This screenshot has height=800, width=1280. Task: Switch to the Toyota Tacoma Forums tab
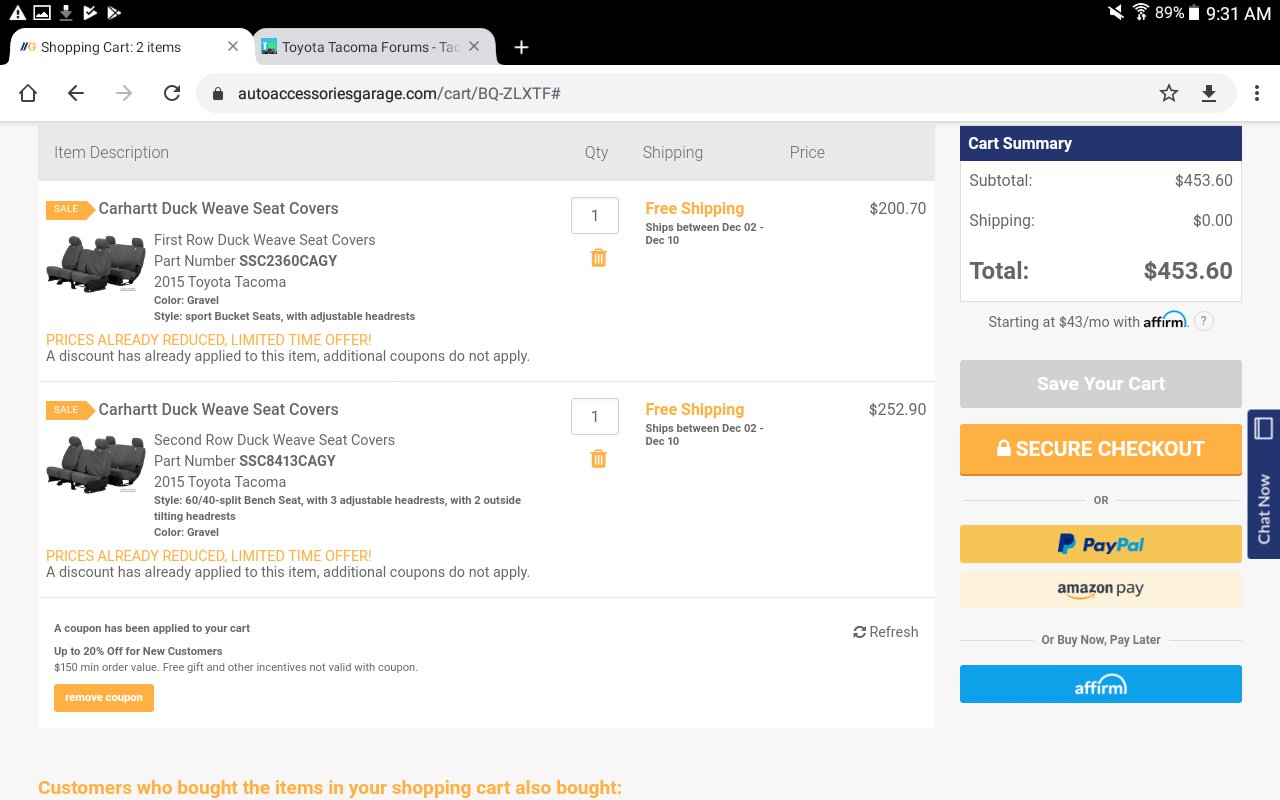click(x=375, y=47)
